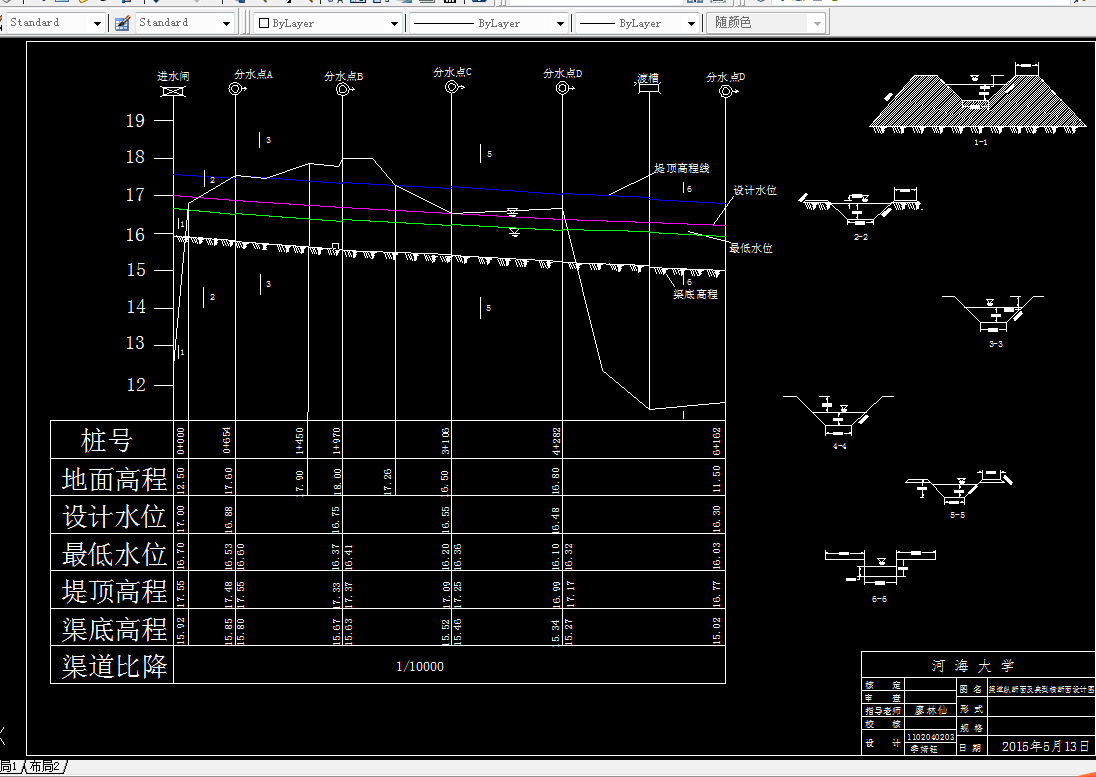Select the 进水闸 gate symbol
The width and height of the screenshot is (1096, 777).
173,92
